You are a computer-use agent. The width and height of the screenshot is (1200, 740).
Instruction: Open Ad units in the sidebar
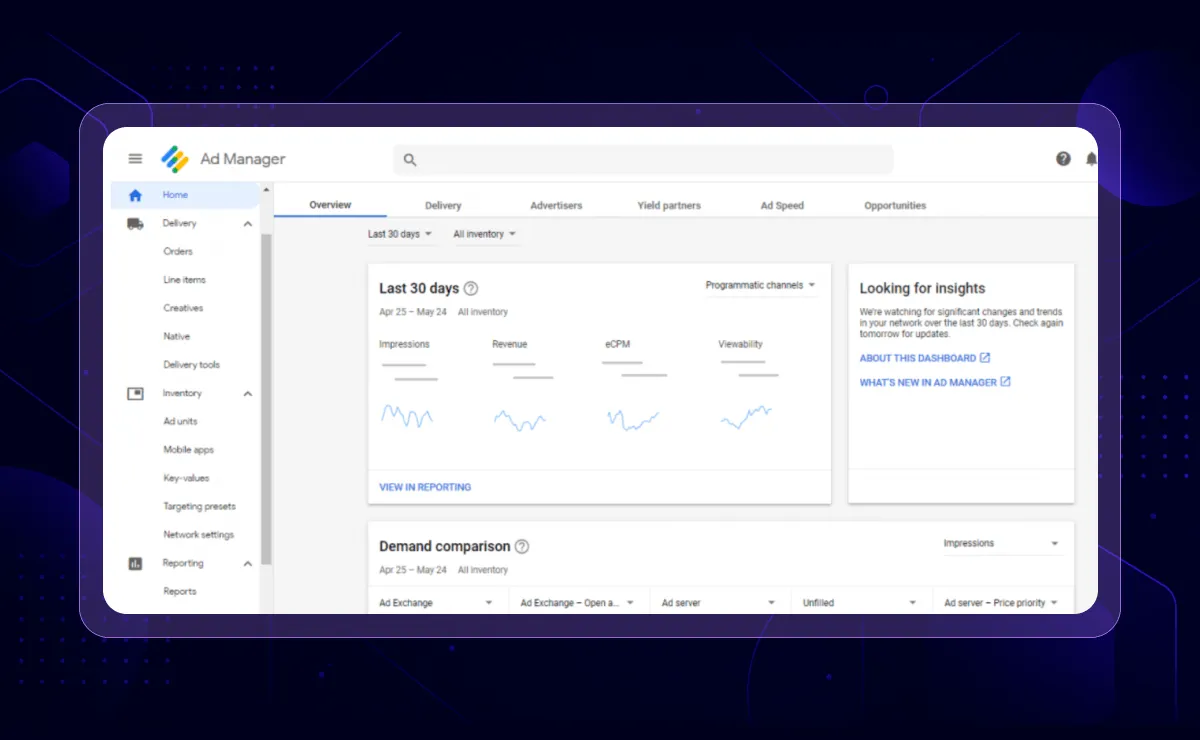[180, 422]
